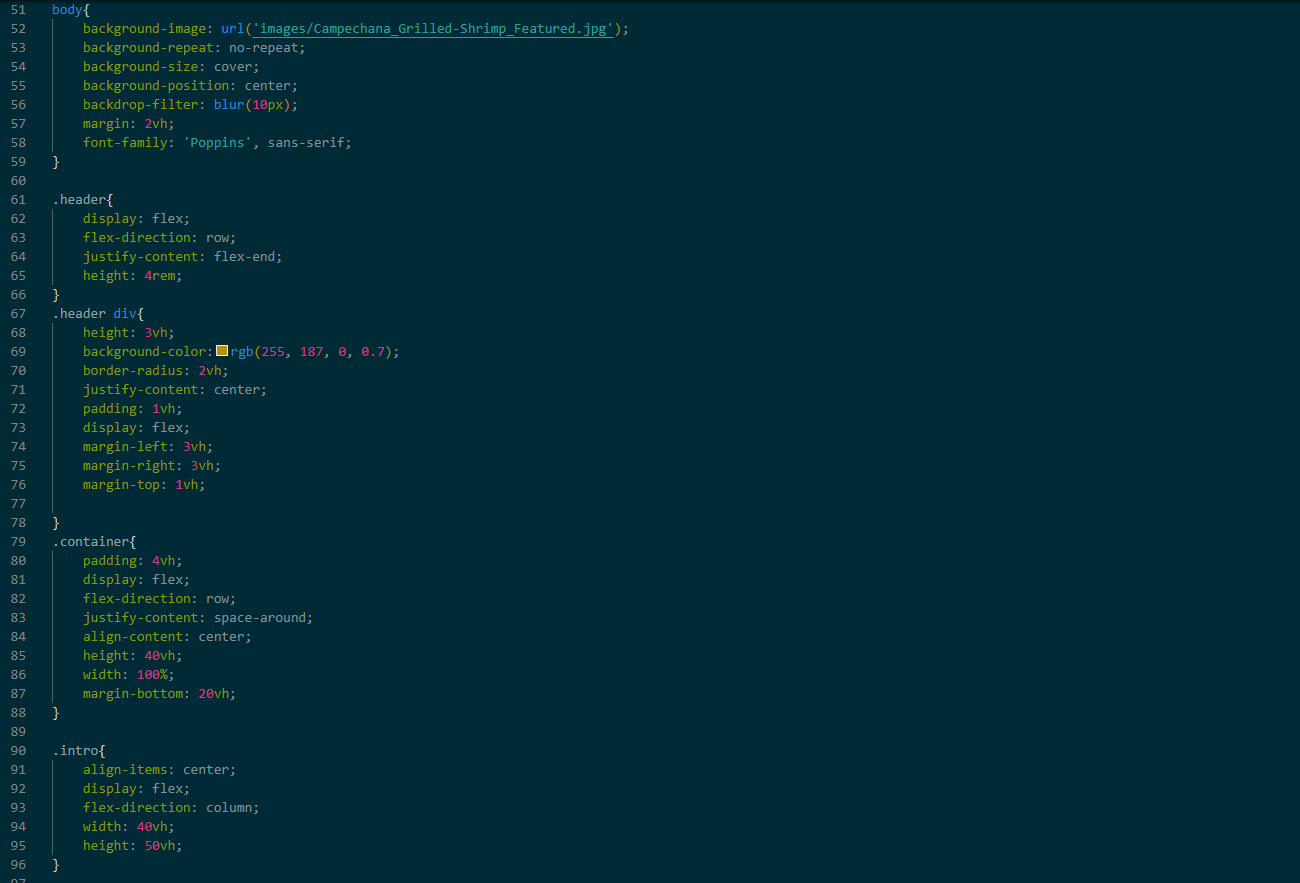This screenshot has width=1300, height=883.
Task: Open the Campechana_Grilled-Shrimp_Featured.jpg image link
Action: [x=433, y=29]
